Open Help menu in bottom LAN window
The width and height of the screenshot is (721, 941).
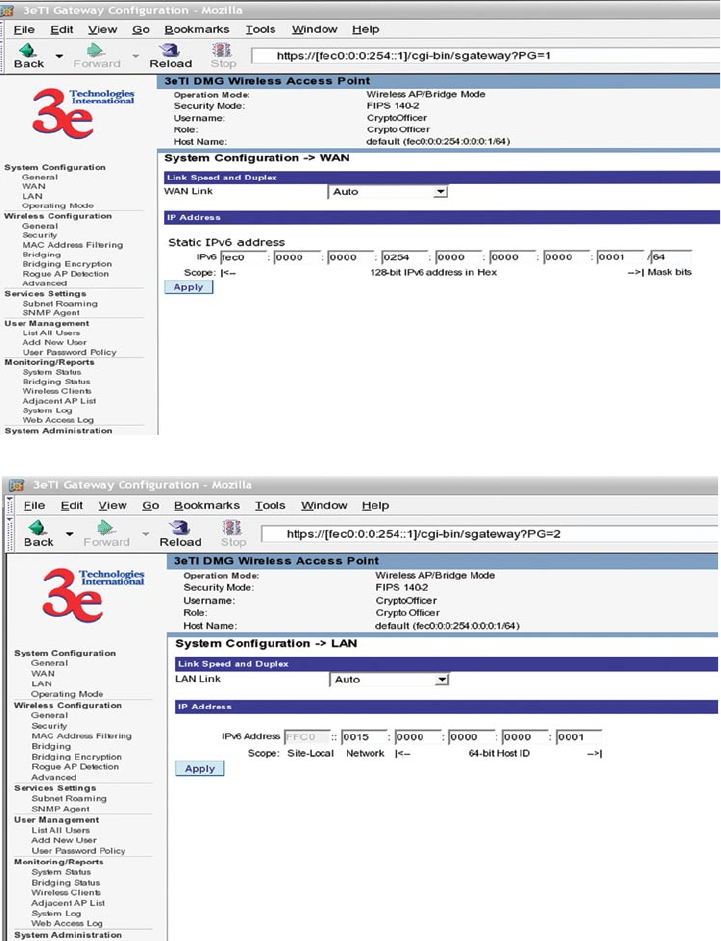[375, 505]
